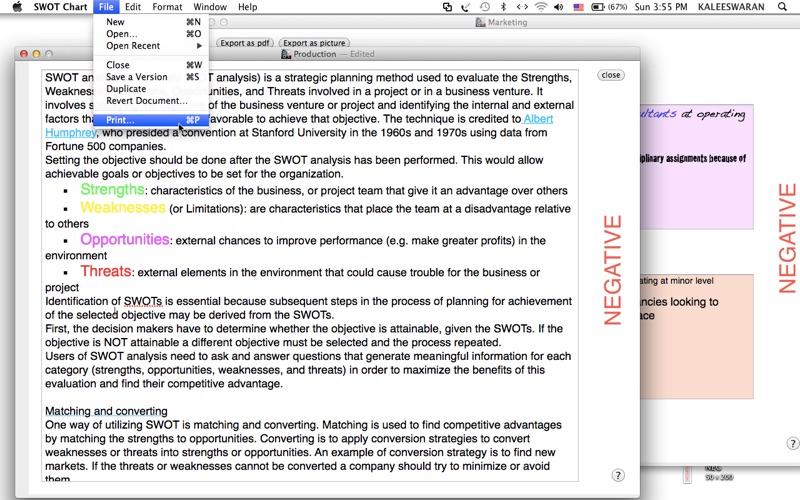The width and height of the screenshot is (800, 500).
Task: Click the word NOT in objective sentence
Action: 116,342
